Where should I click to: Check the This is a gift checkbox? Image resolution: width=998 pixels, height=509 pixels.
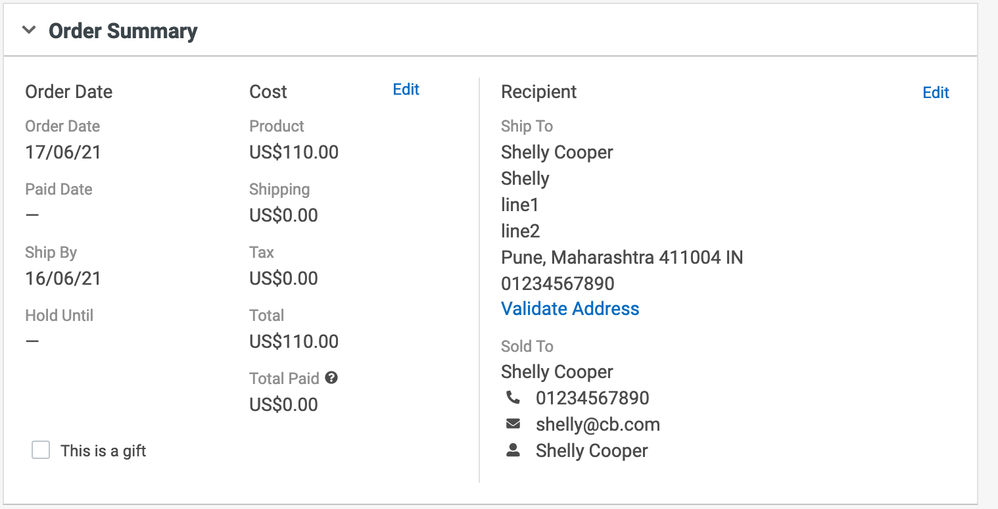point(40,450)
